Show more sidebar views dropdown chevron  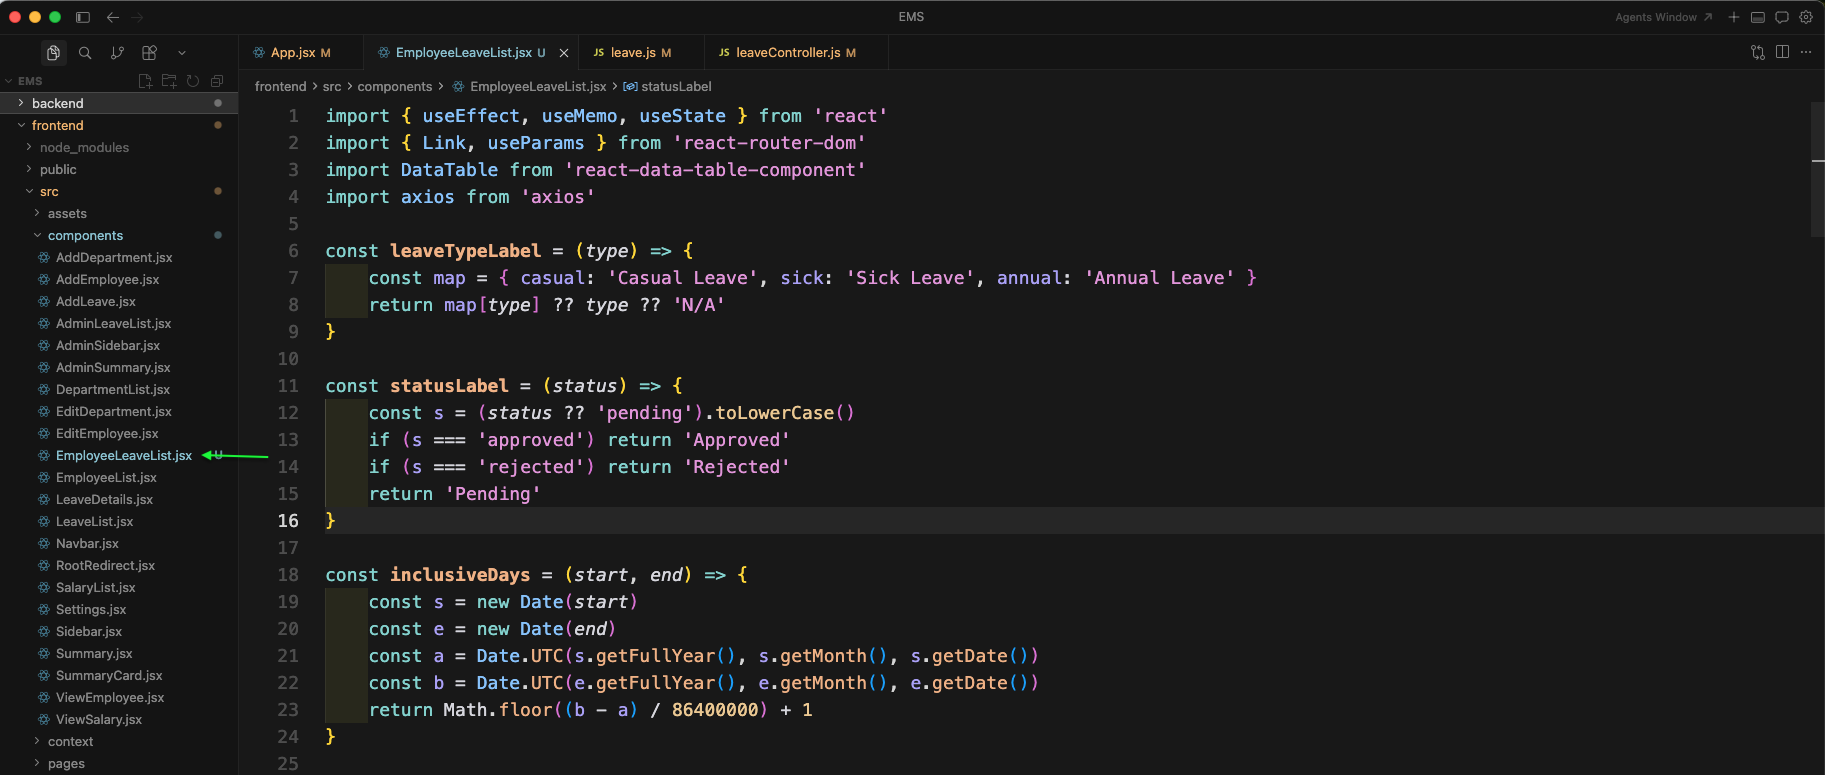point(182,53)
